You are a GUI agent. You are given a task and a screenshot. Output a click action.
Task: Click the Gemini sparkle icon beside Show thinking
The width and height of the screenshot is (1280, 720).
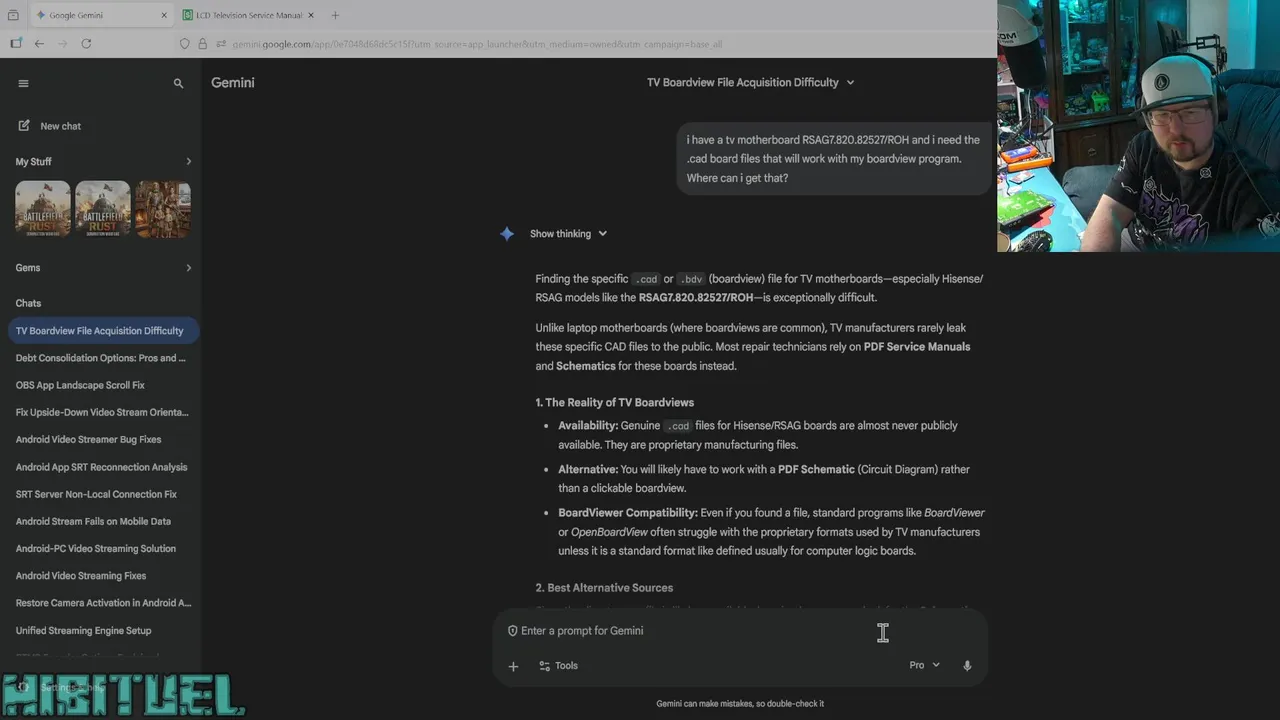coord(507,233)
